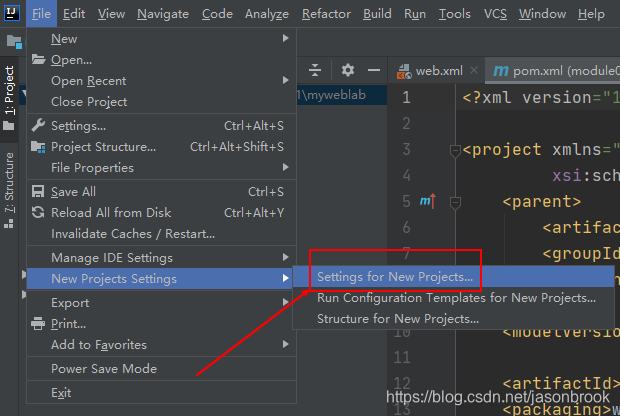Open the Help menu
620x416 pixels.
point(591,14)
